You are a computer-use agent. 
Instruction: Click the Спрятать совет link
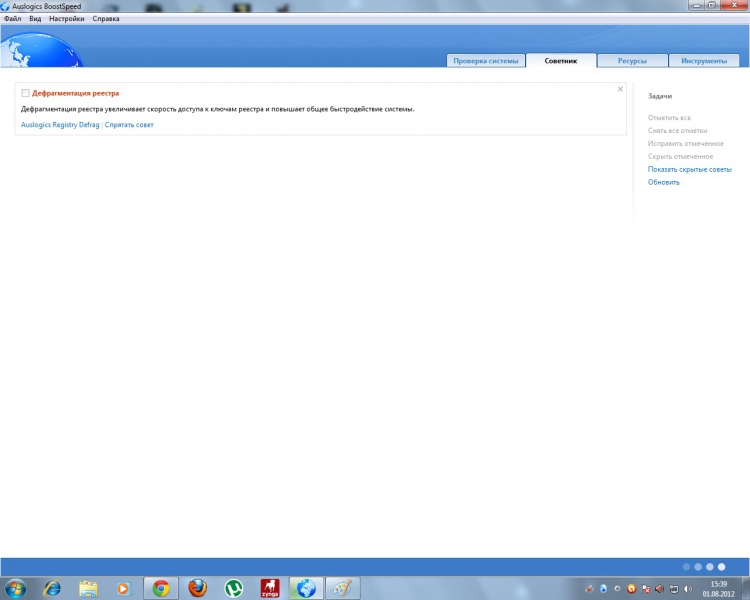click(x=129, y=125)
